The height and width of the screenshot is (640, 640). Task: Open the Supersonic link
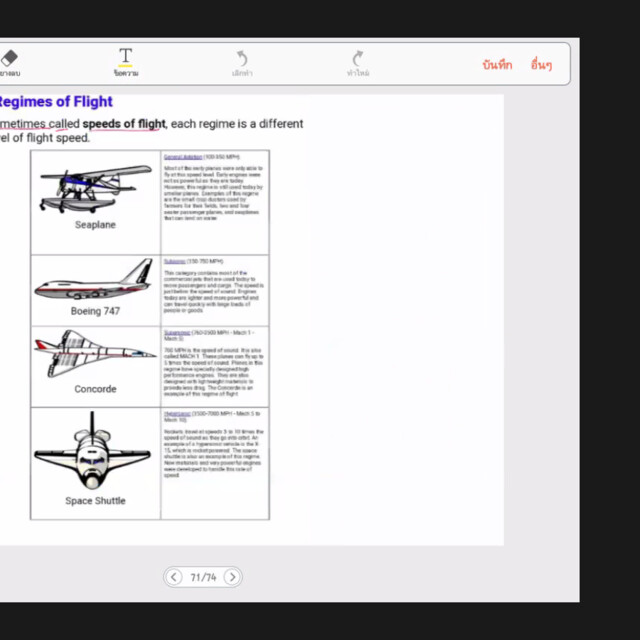tap(177, 333)
